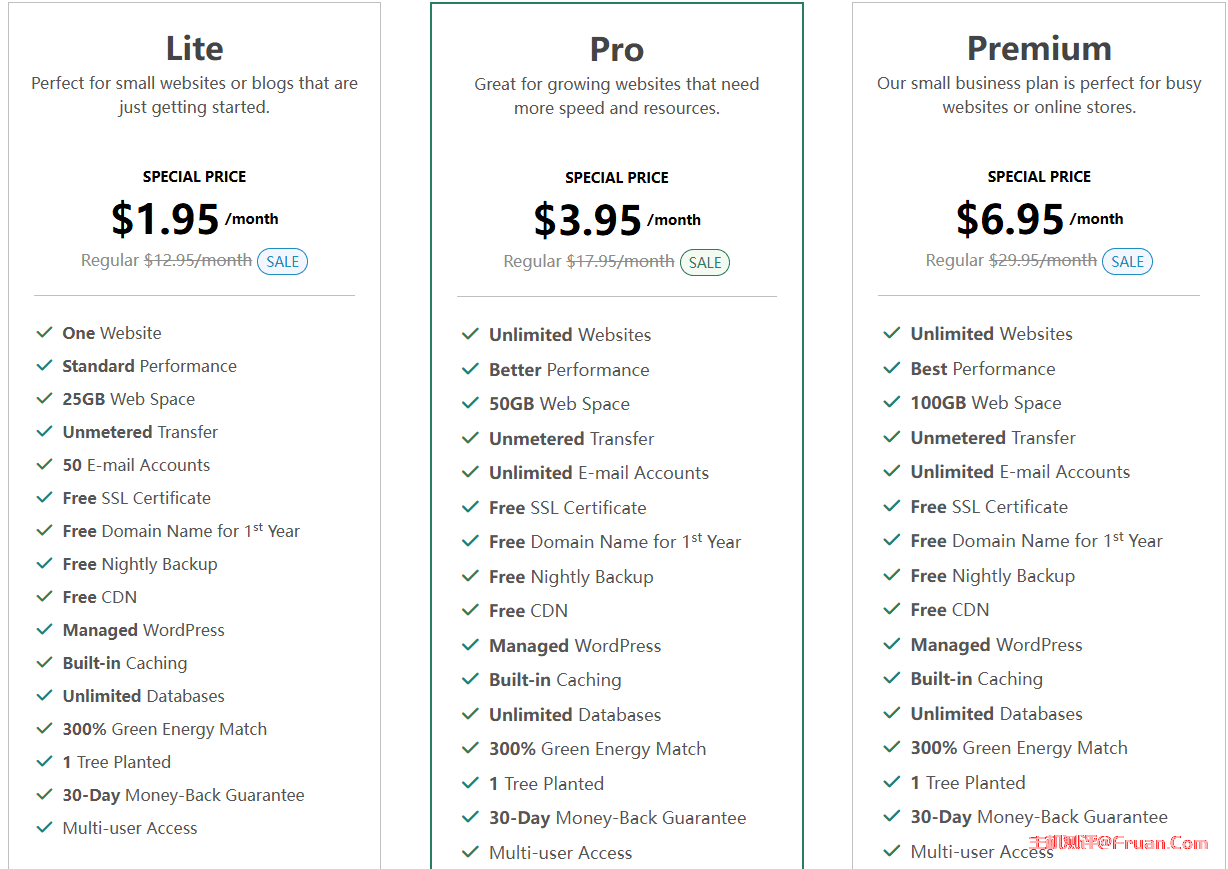Click the SALE badge under Pro plan
The height and width of the screenshot is (869, 1228).
tap(705, 262)
